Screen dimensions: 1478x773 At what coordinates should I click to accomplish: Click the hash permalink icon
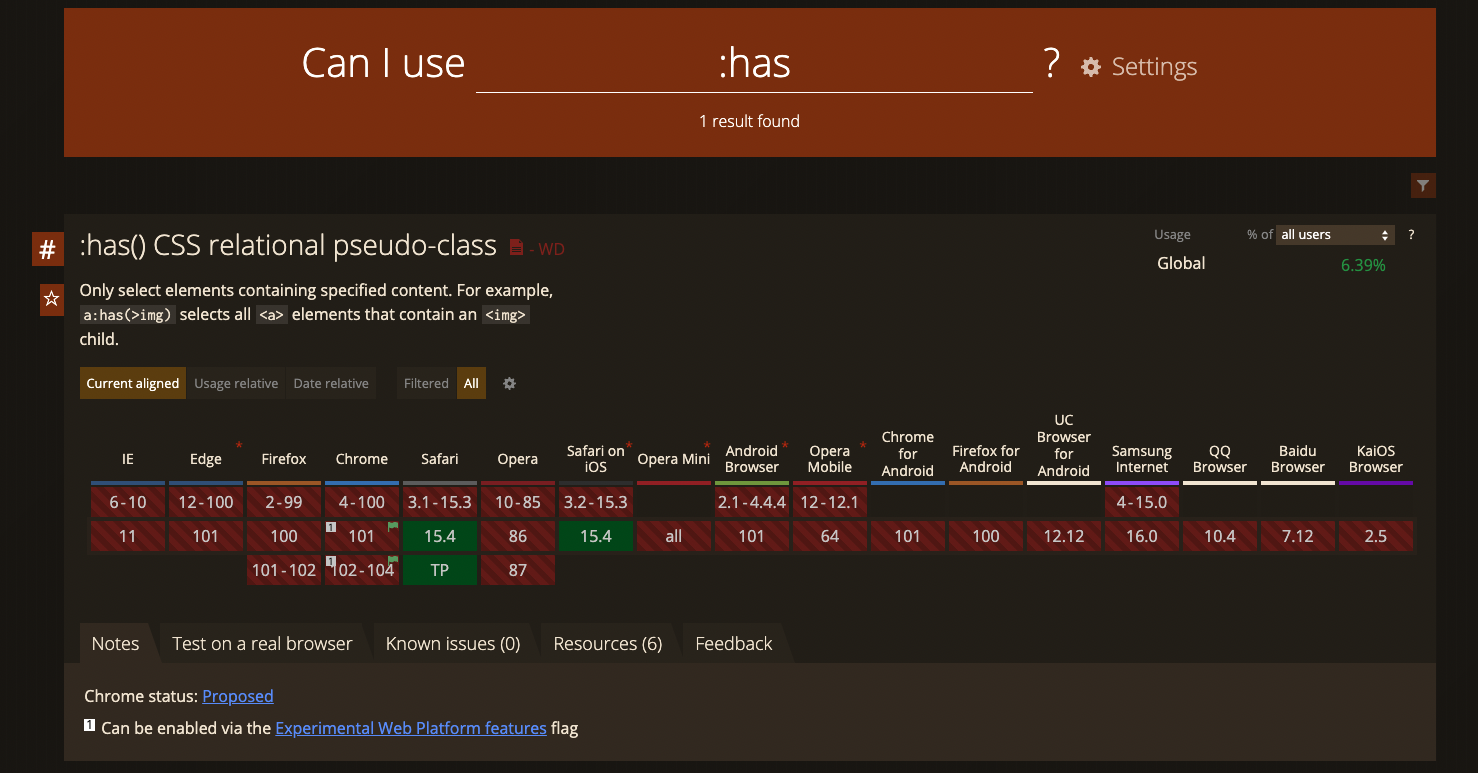coord(47,249)
